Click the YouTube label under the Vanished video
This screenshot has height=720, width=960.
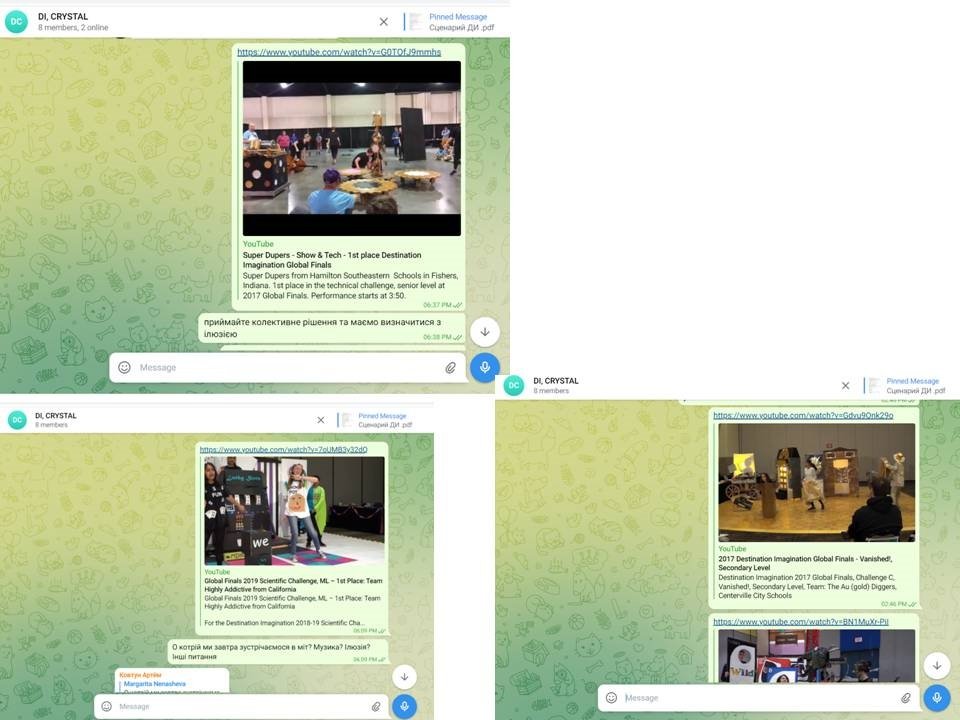coord(732,549)
